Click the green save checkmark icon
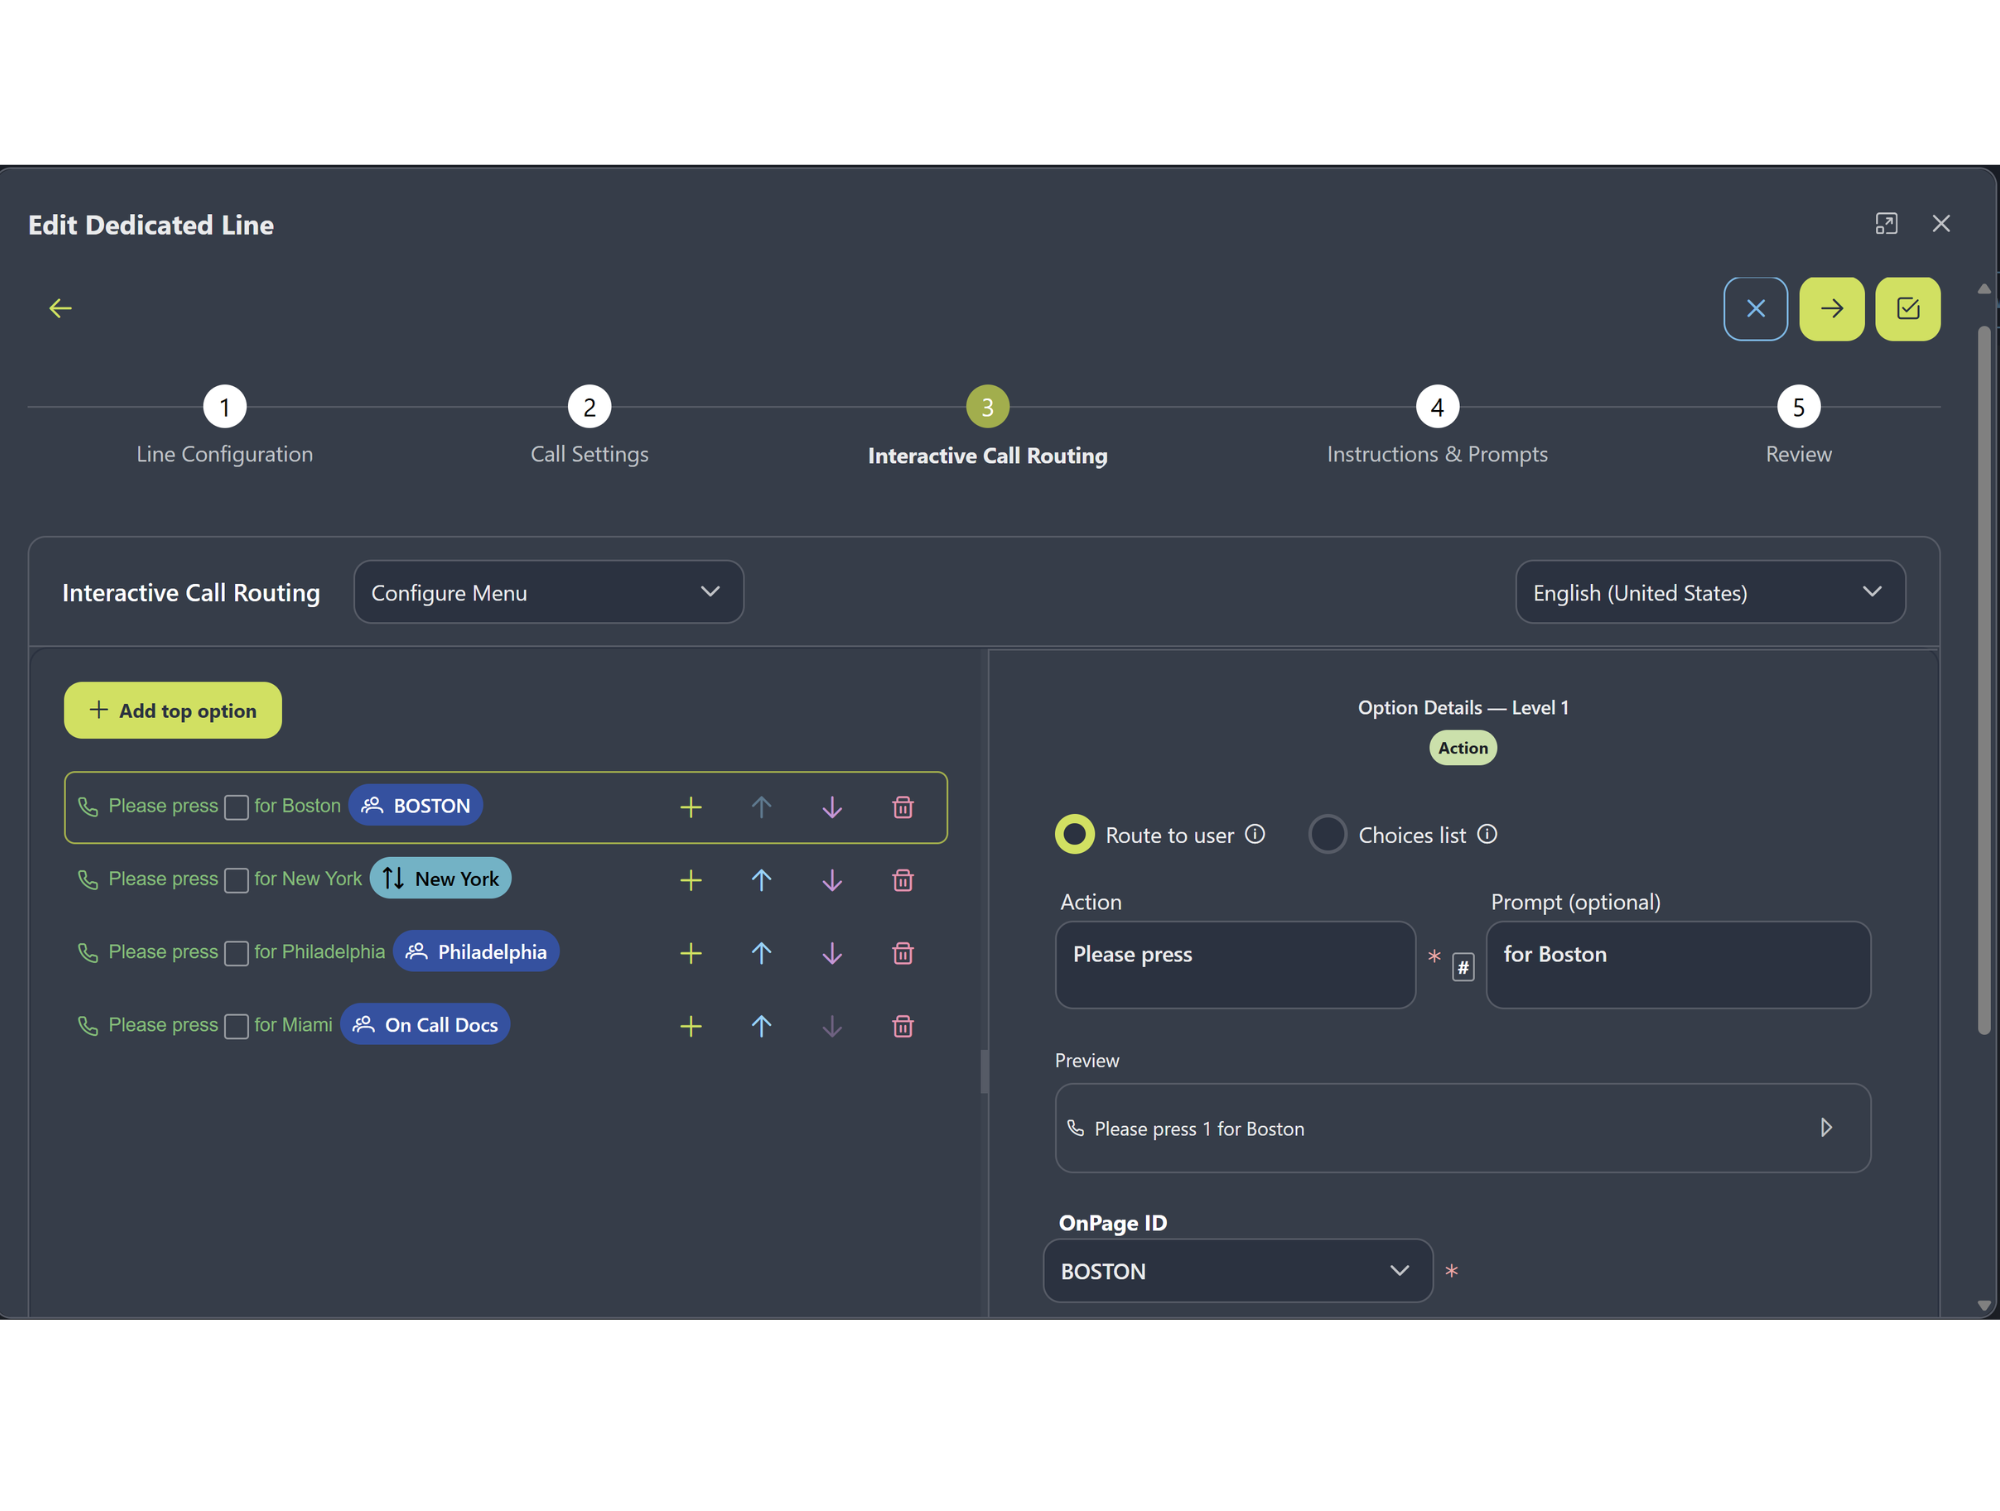Screen dimensions: 2000x1511 [x=1907, y=309]
